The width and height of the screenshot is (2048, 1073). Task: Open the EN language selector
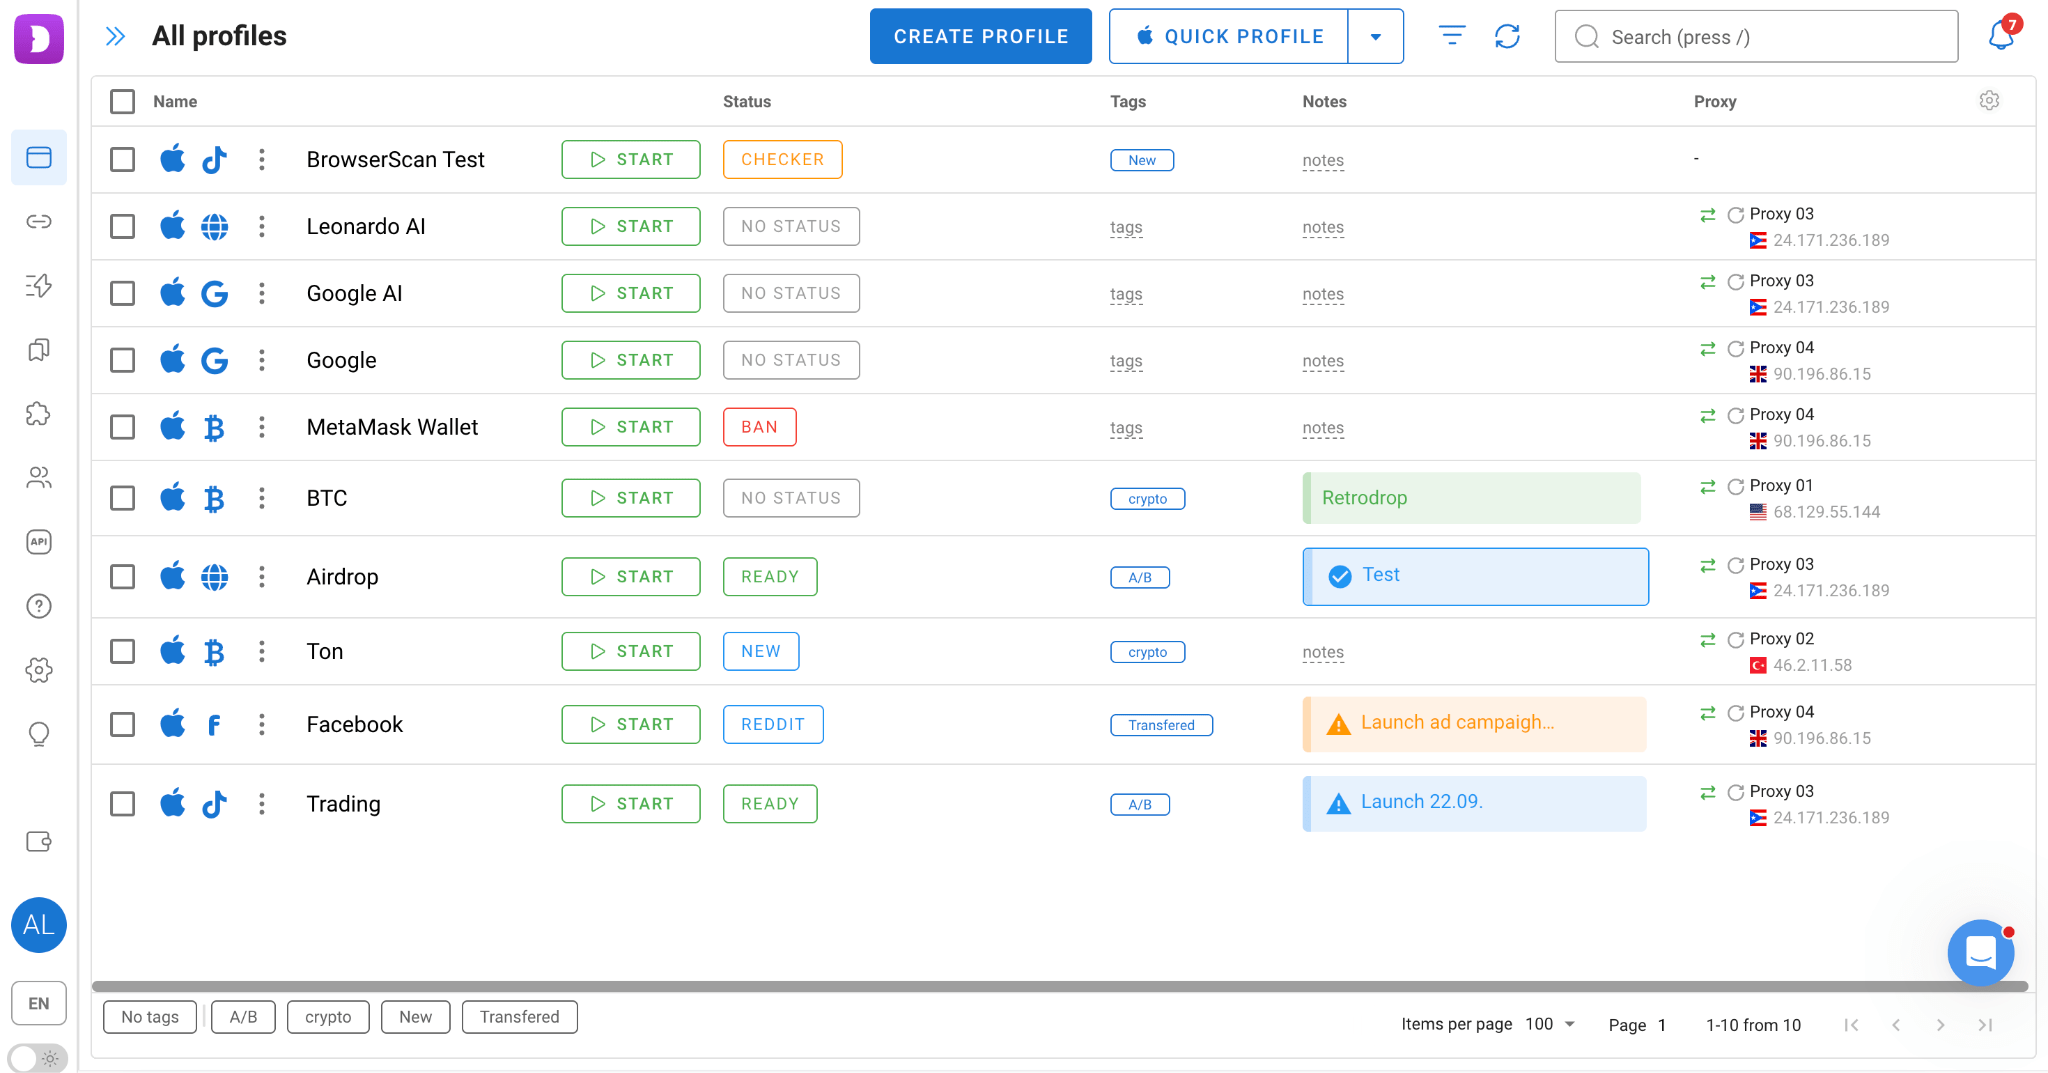click(39, 1003)
